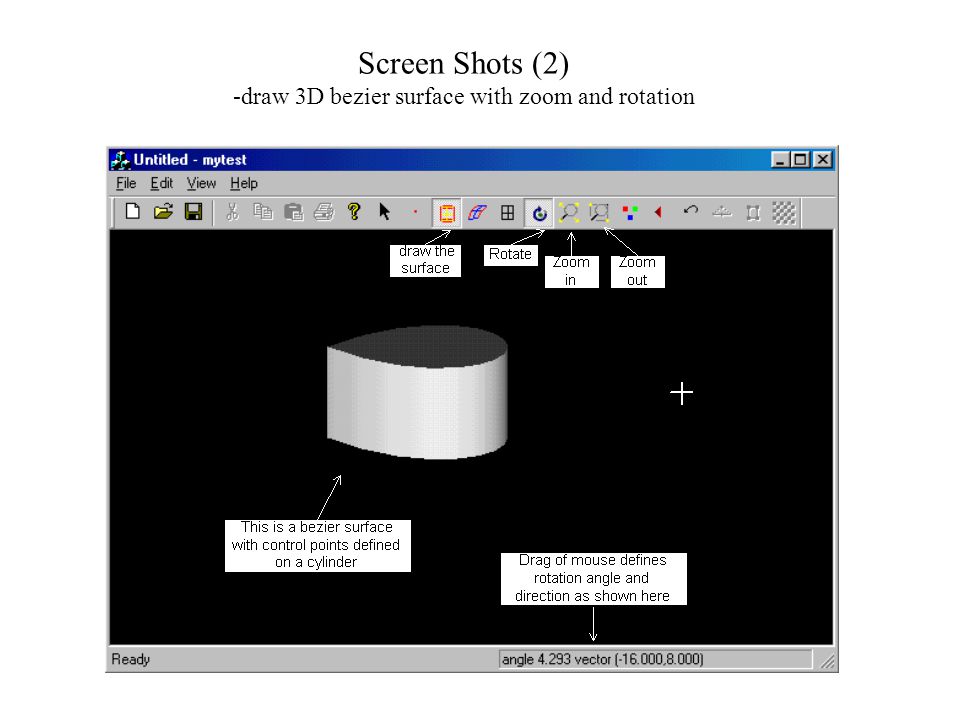Open the Edit menu
The width and height of the screenshot is (960, 720).
click(162, 183)
